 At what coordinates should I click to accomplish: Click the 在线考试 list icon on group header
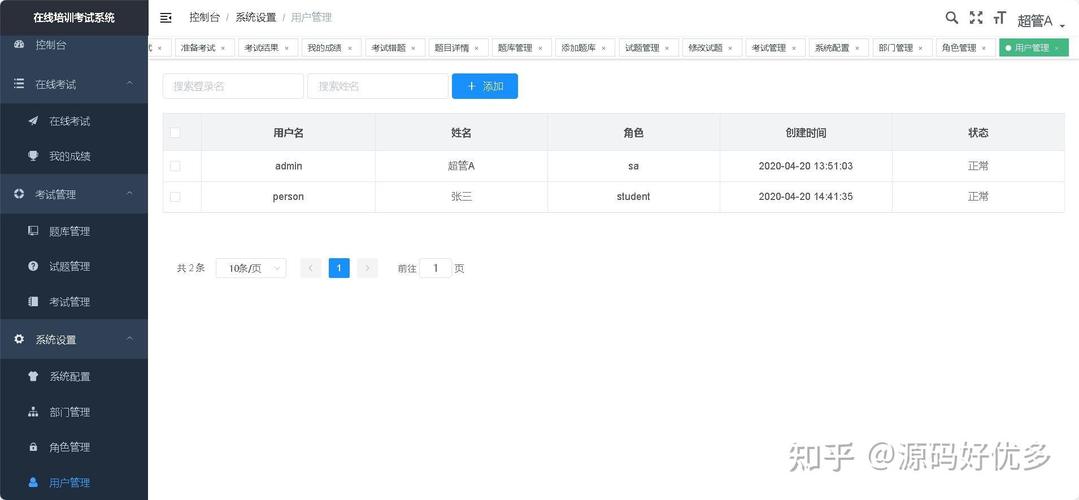click(x=19, y=84)
